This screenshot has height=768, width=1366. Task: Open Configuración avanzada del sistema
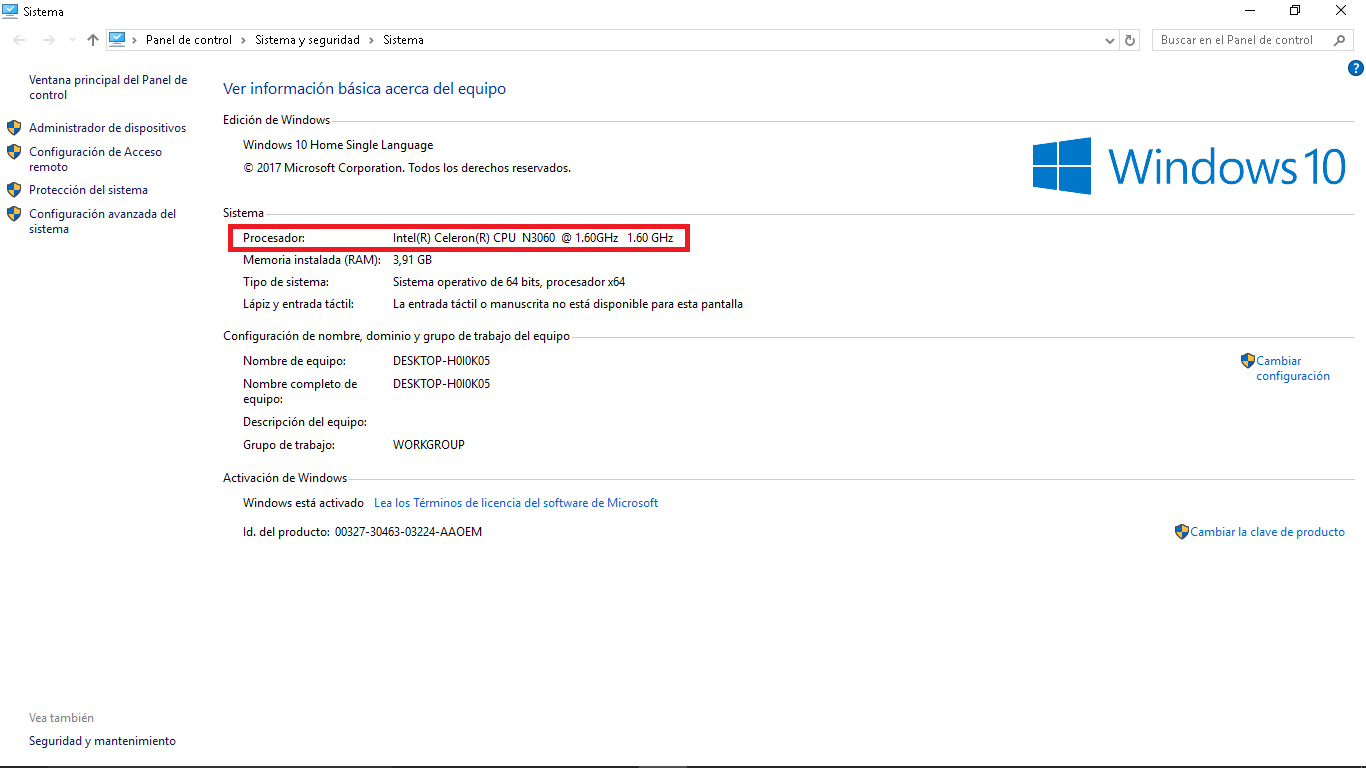tap(102, 221)
